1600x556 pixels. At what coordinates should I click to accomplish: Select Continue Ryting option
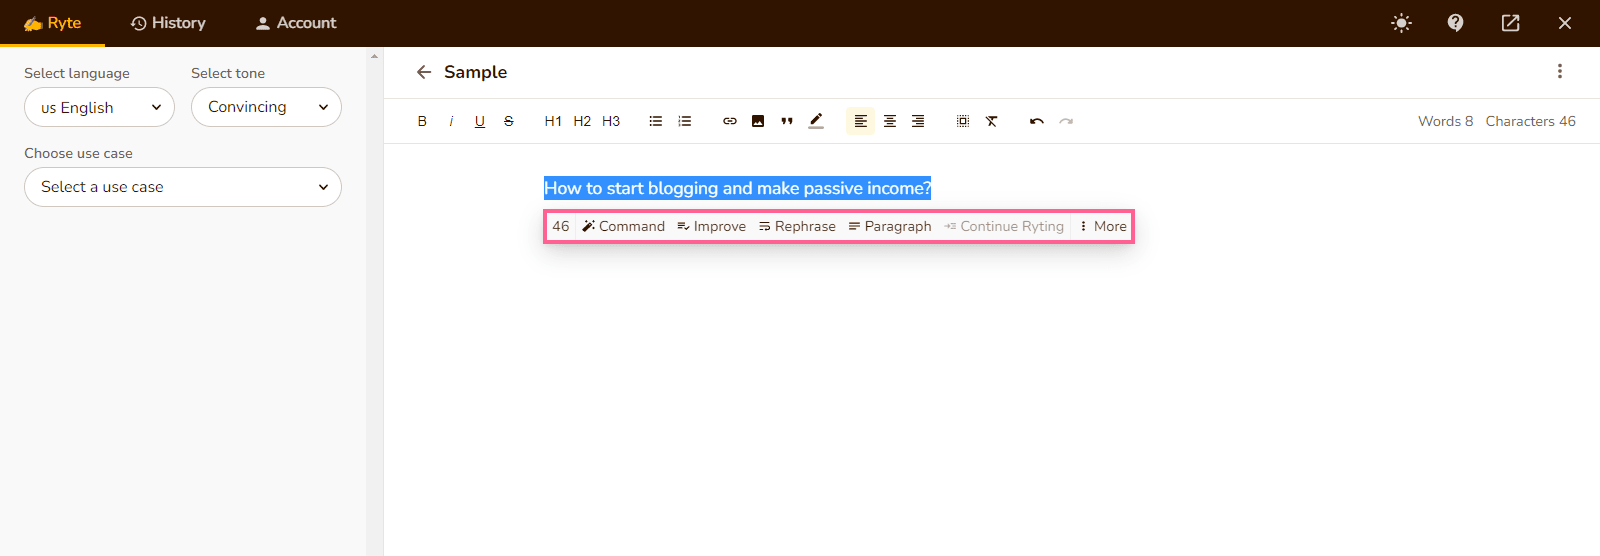(x=1004, y=226)
